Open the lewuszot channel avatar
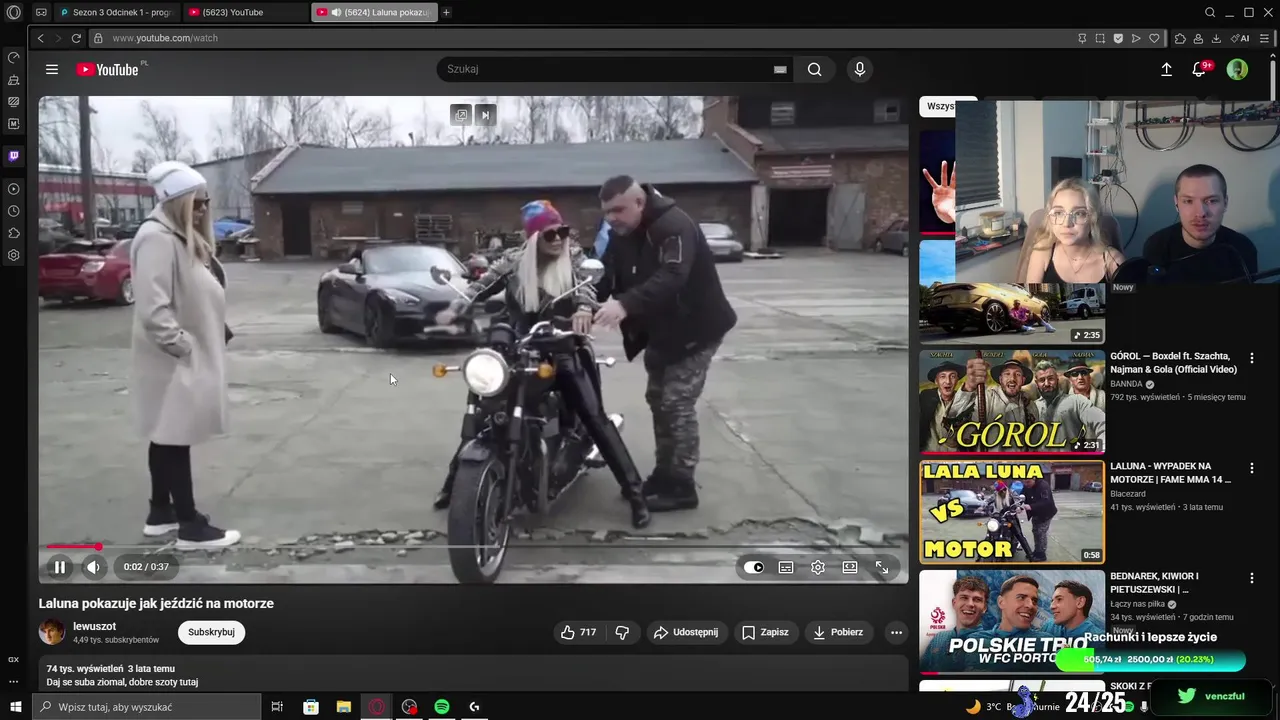 point(52,632)
